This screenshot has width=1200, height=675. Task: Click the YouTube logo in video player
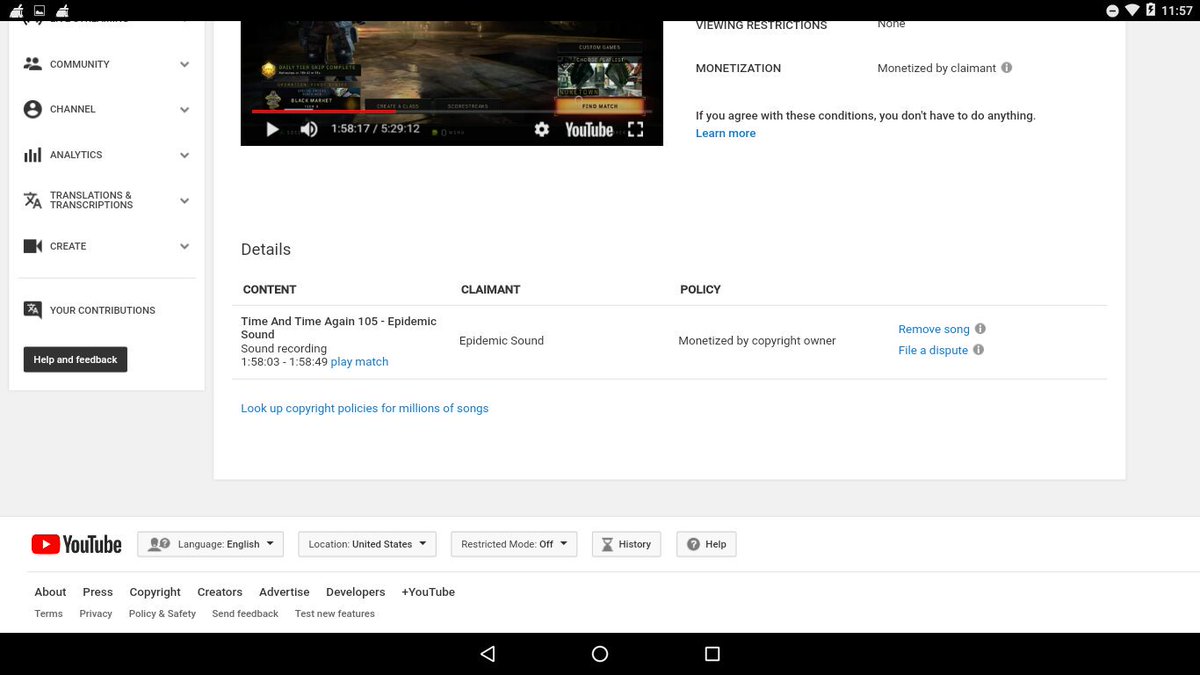tap(589, 129)
